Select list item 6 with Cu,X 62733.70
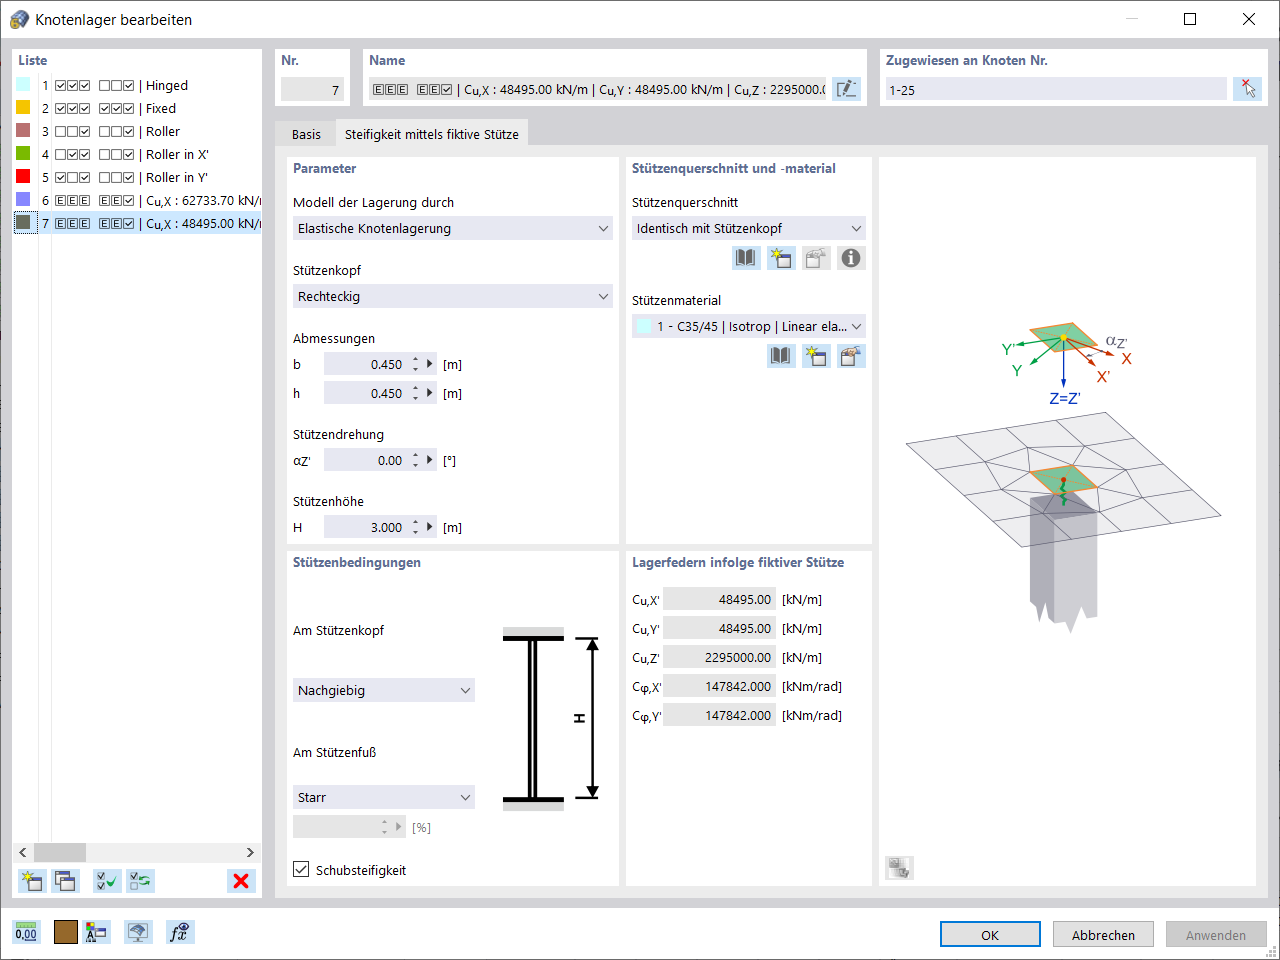Image resolution: width=1280 pixels, height=960 pixels. 138,200
